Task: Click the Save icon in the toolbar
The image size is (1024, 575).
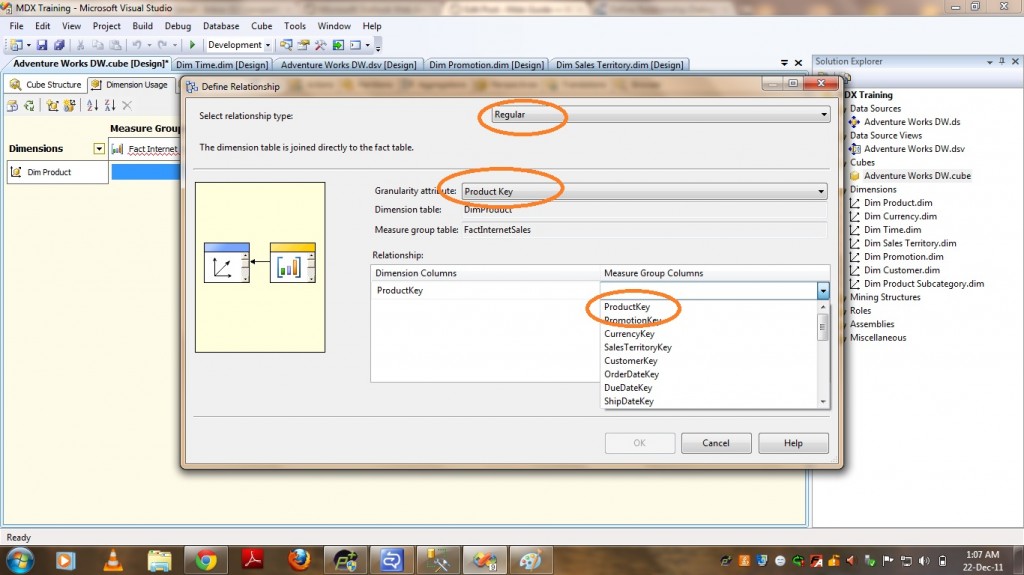Action: [x=44, y=45]
